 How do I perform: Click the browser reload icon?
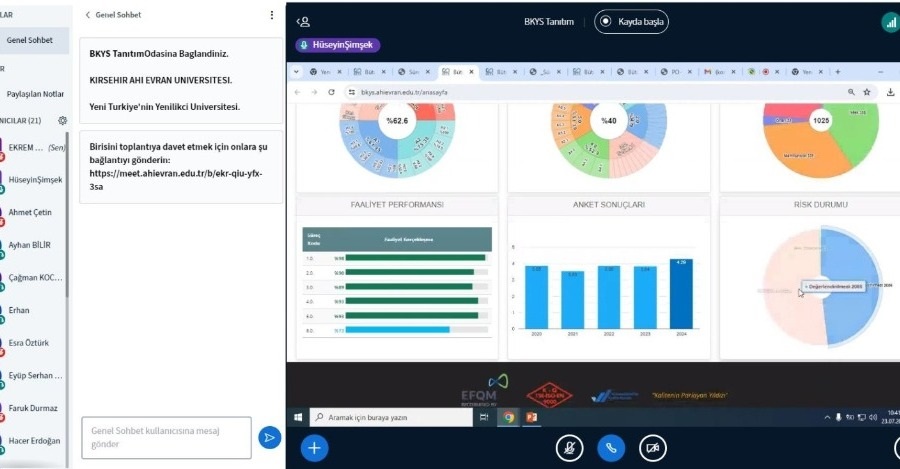click(331, 92)
